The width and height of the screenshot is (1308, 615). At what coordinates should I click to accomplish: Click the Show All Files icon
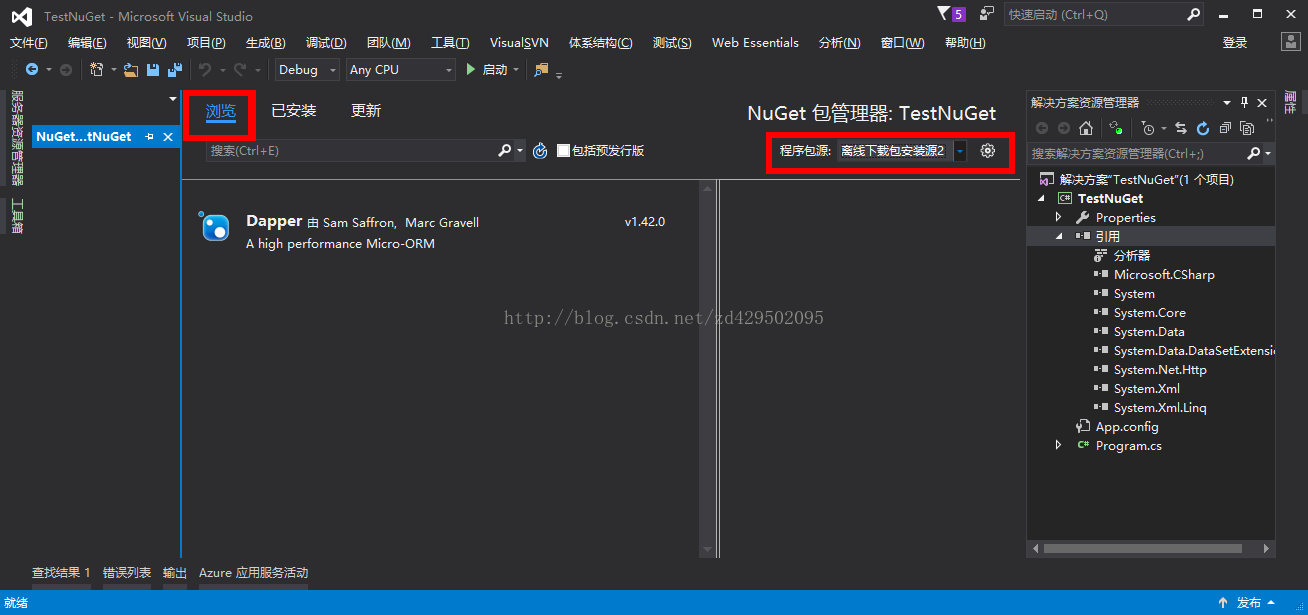pos(1247,128)
